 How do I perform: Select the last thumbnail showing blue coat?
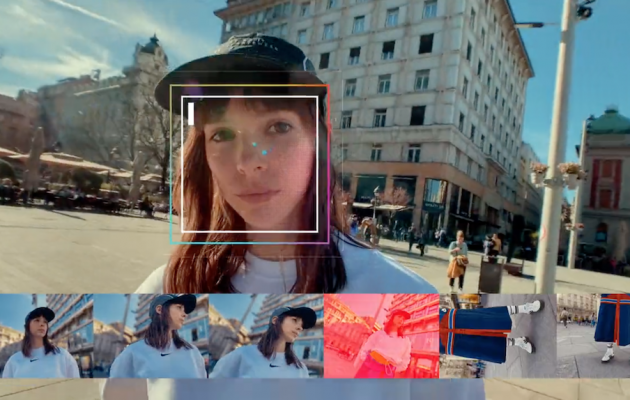click(593, 336)
